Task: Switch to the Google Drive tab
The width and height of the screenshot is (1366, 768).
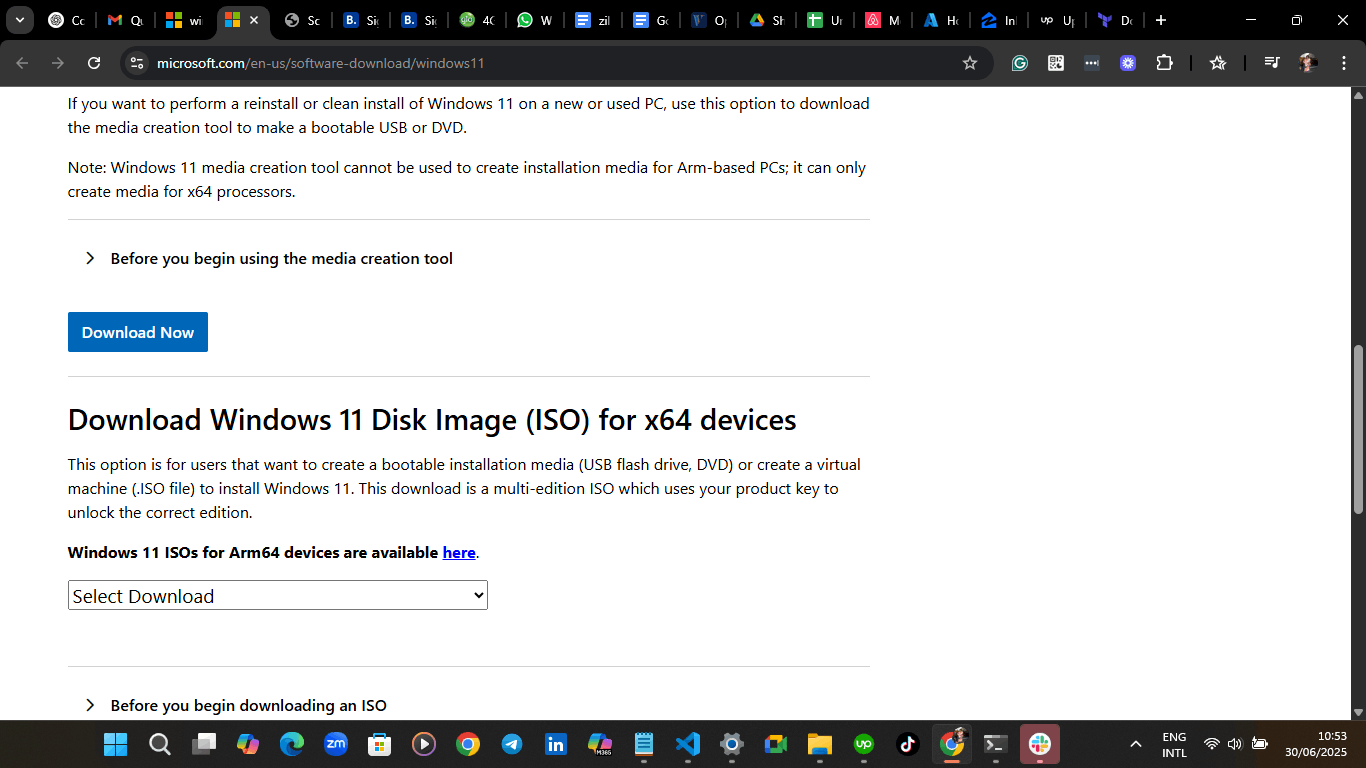Action: pos(769,20)
